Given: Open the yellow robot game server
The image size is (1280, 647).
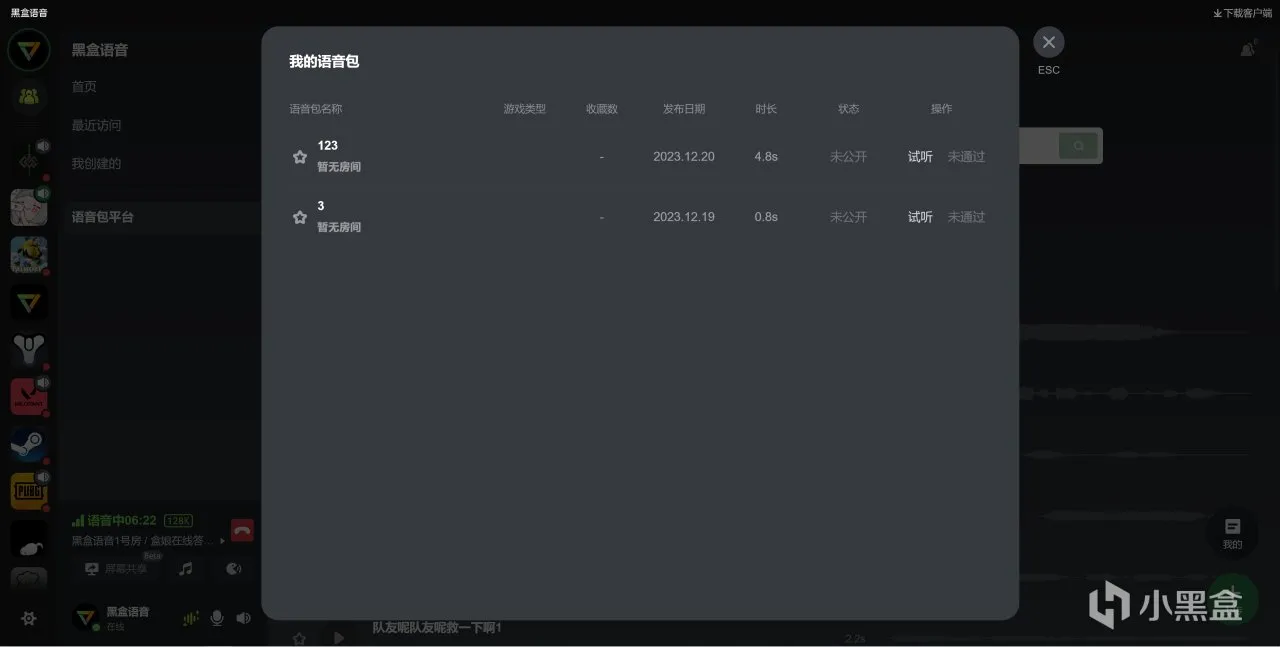Looking at the screenshot, I should pos(29,254).
